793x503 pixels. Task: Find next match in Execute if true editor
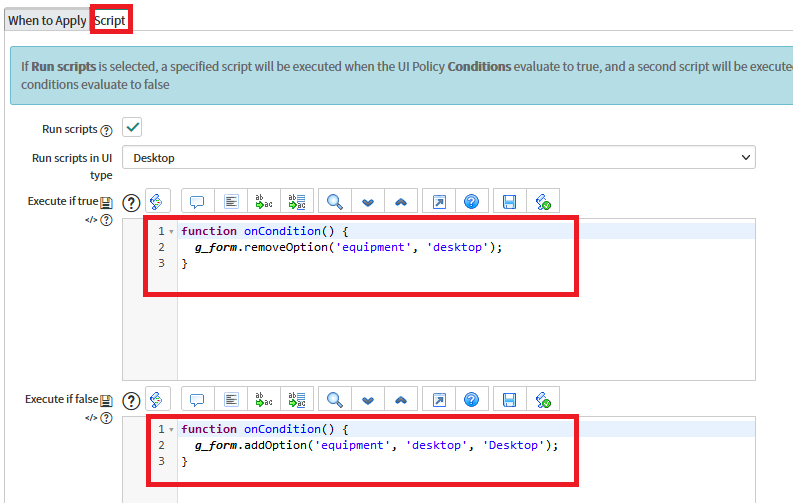click(368, 201)
